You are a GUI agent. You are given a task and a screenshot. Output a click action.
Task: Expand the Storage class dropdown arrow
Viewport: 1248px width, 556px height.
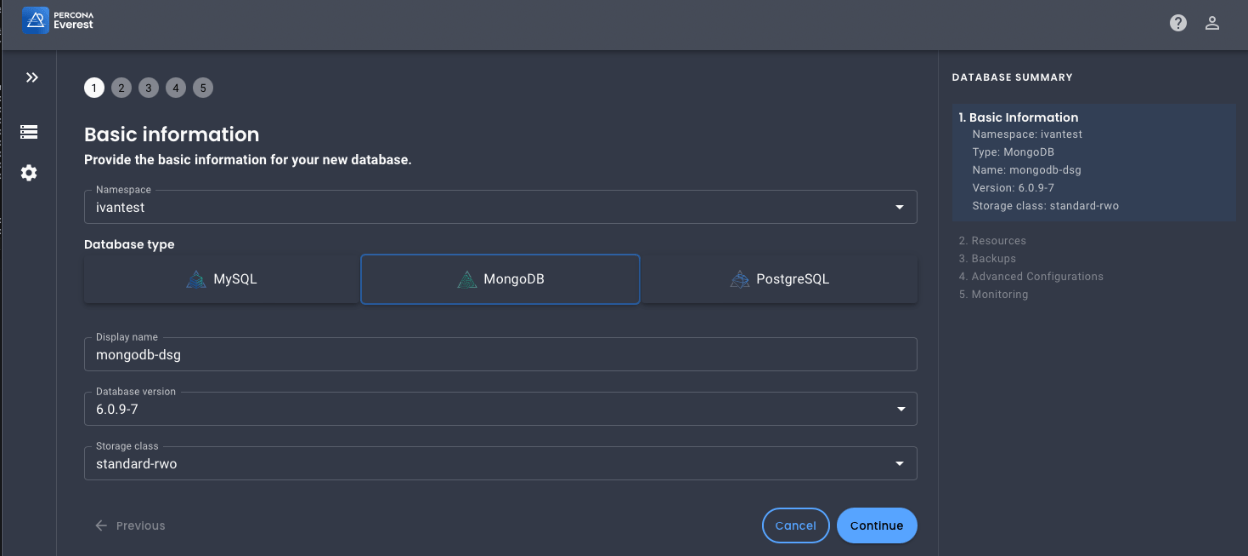pos(900,464)
